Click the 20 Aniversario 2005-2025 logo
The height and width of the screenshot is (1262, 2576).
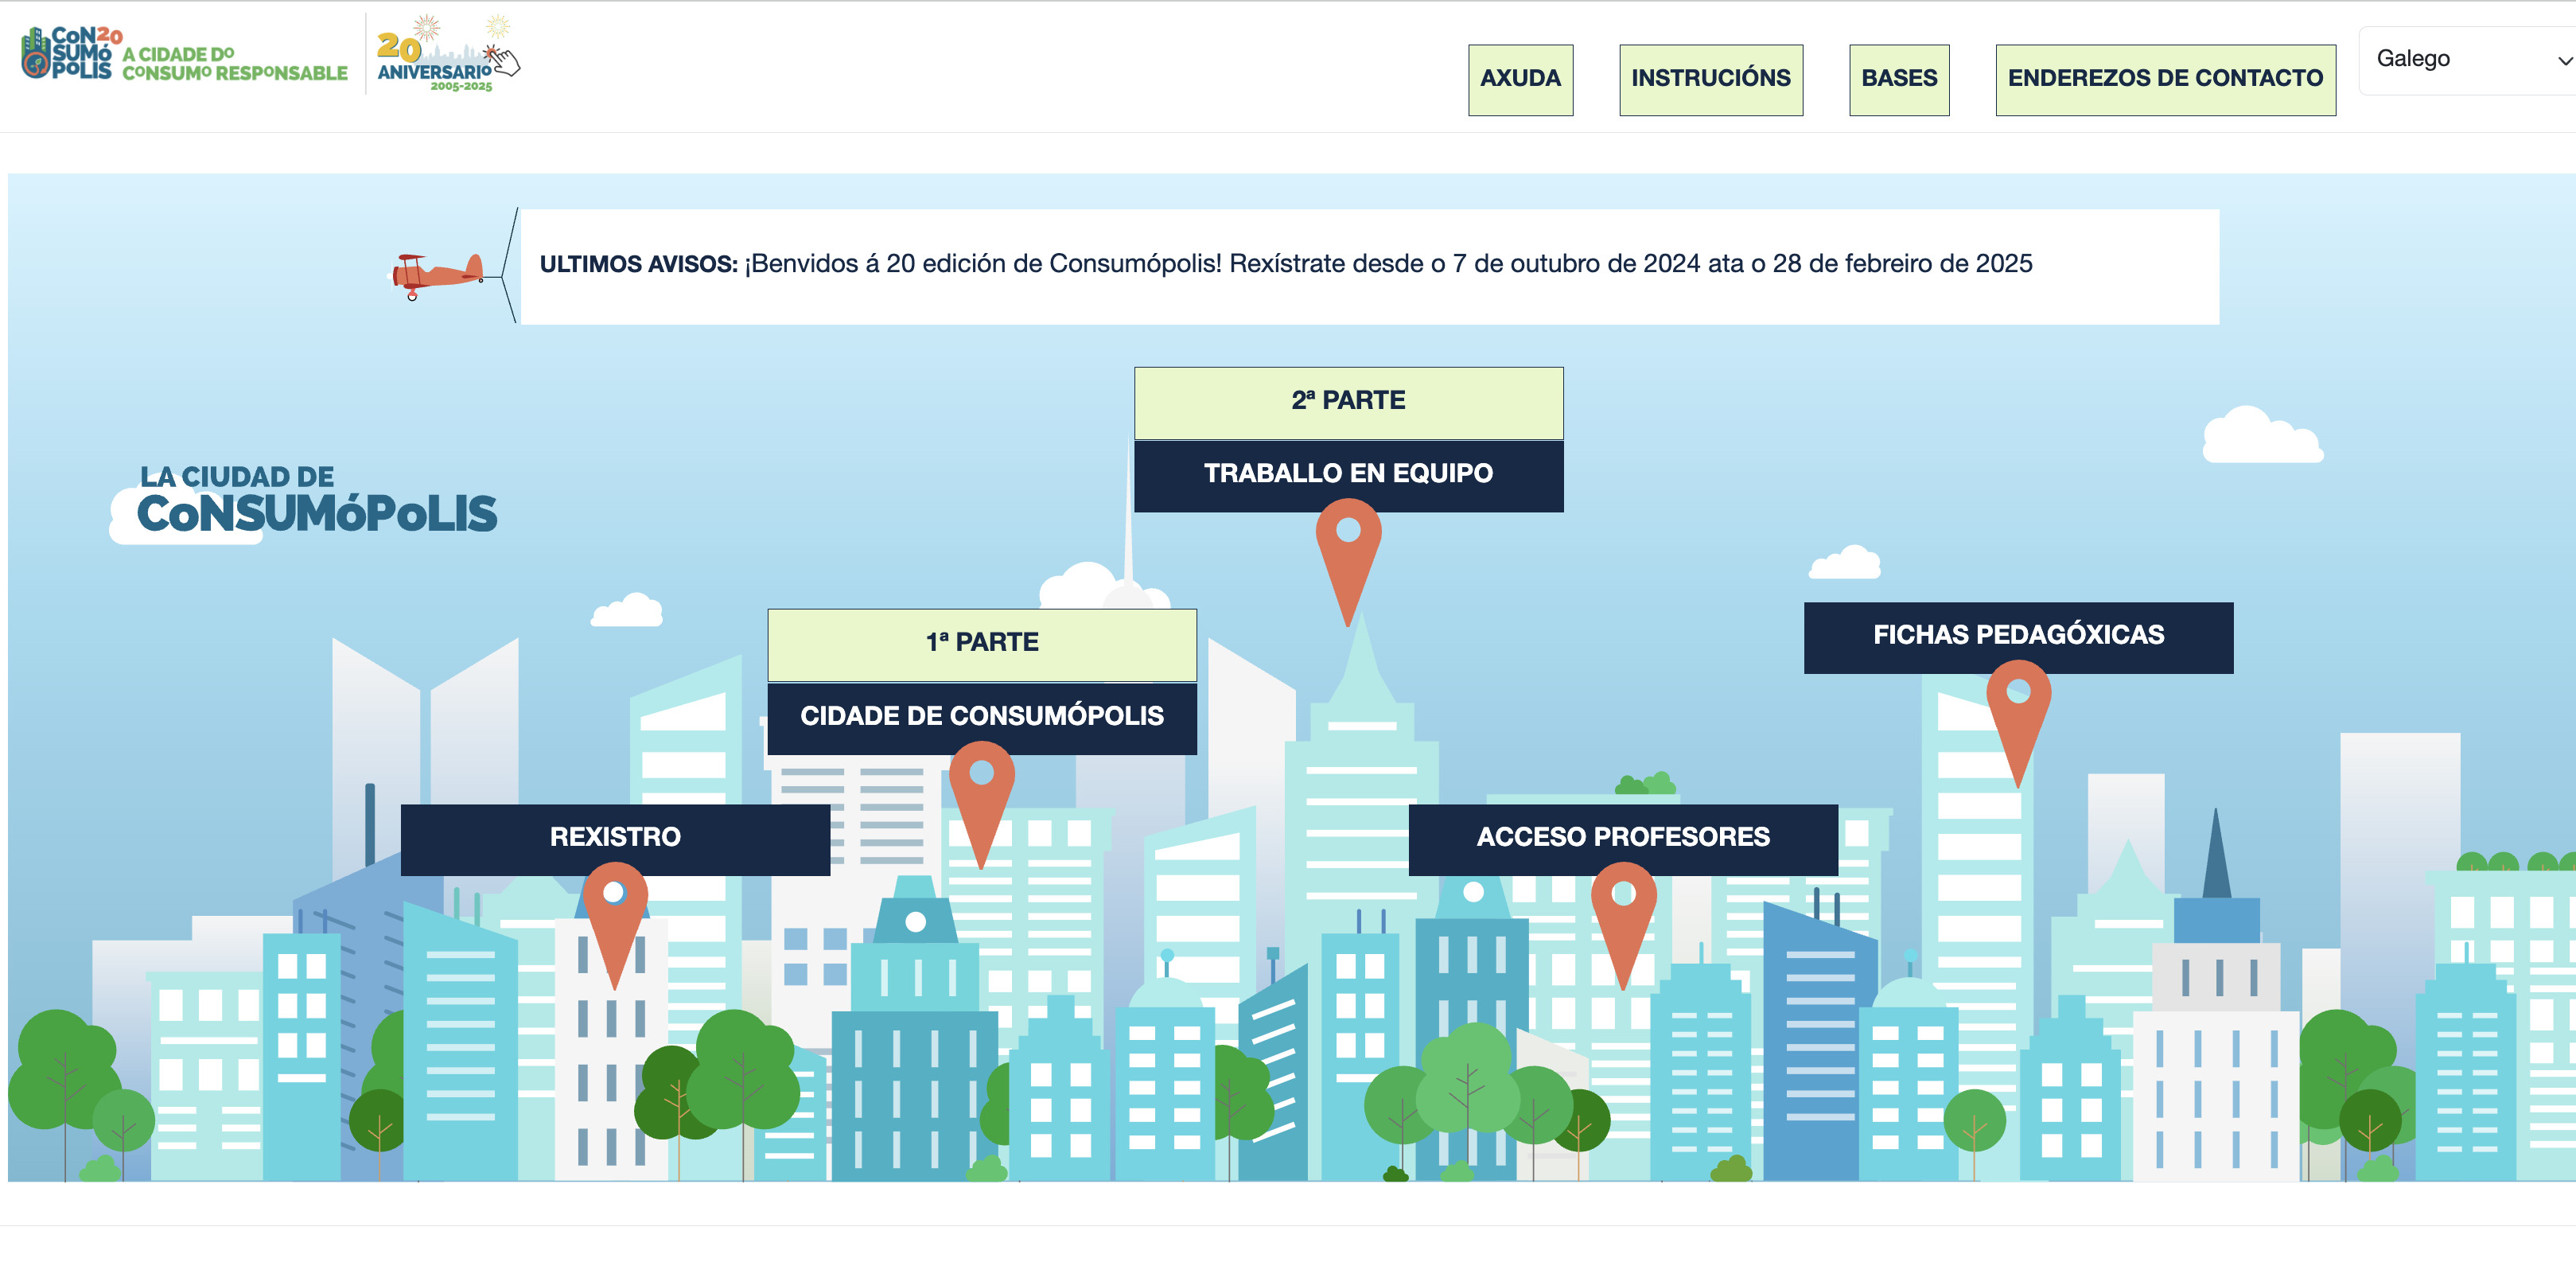pos(448,54)
